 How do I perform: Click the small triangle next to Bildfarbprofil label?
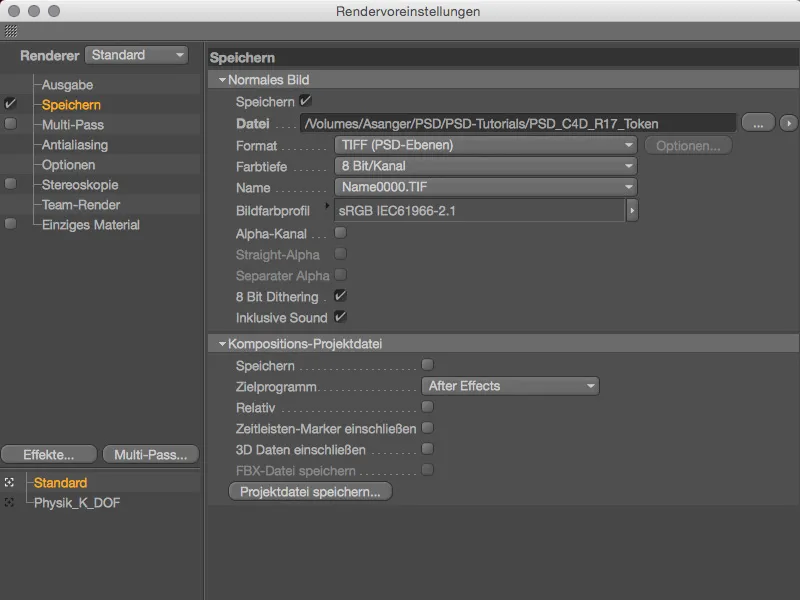tap(327, 205)
